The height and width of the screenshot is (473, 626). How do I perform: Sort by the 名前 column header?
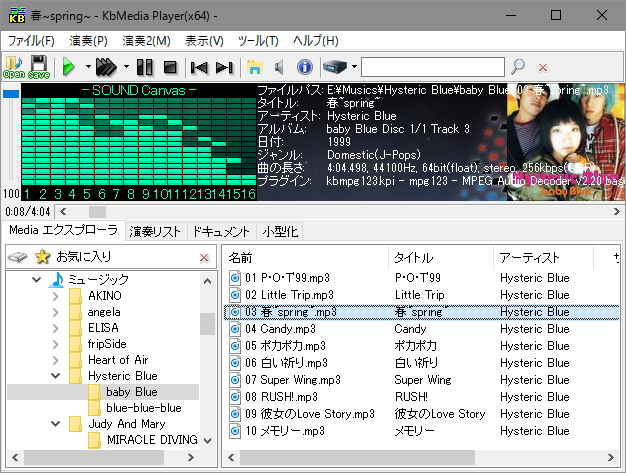point(307,258)
